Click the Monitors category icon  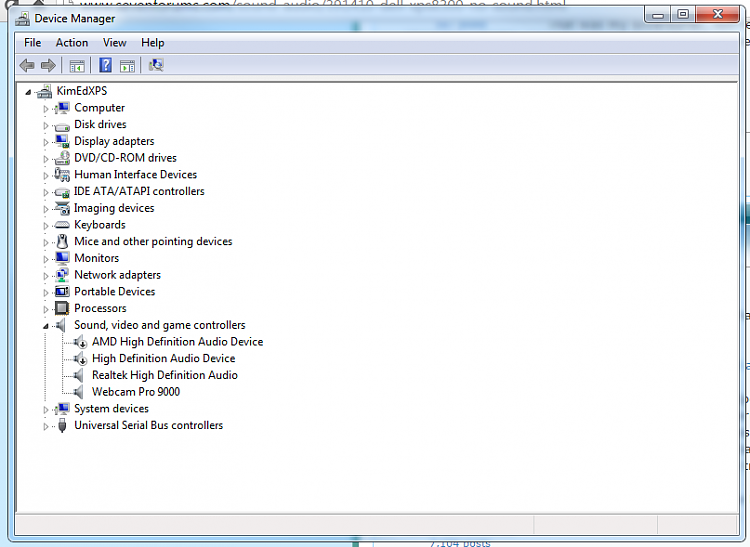click(x=62, y=258)
